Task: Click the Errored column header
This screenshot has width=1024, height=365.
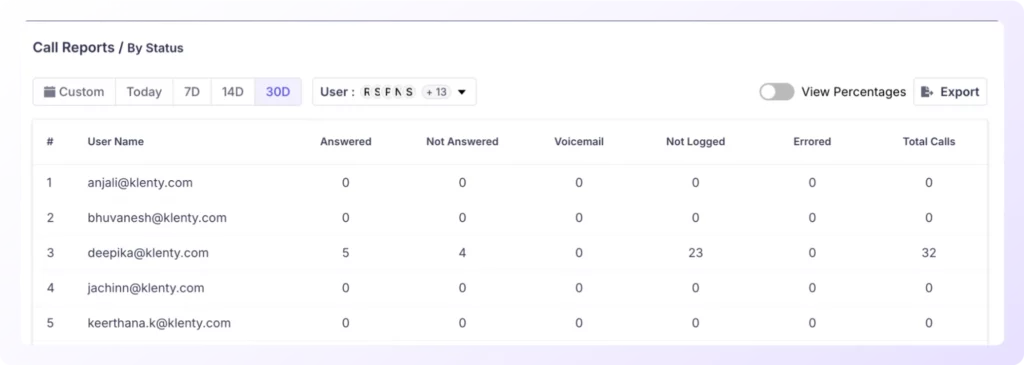Action: pos(812,142)
